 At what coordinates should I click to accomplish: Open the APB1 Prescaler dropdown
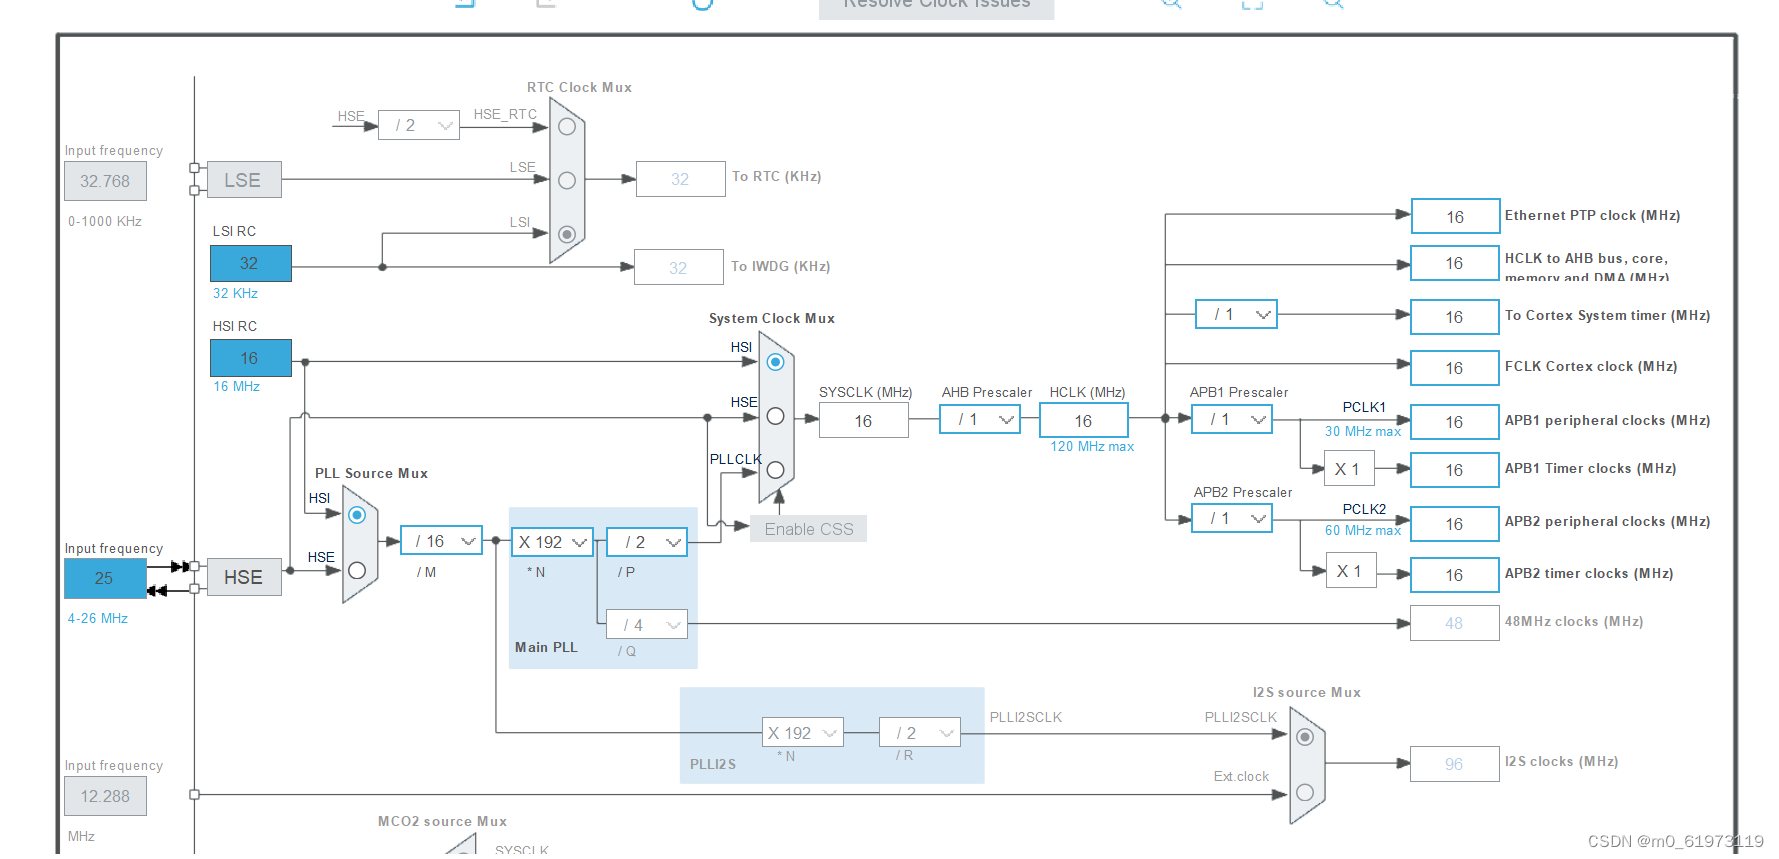1232,419
